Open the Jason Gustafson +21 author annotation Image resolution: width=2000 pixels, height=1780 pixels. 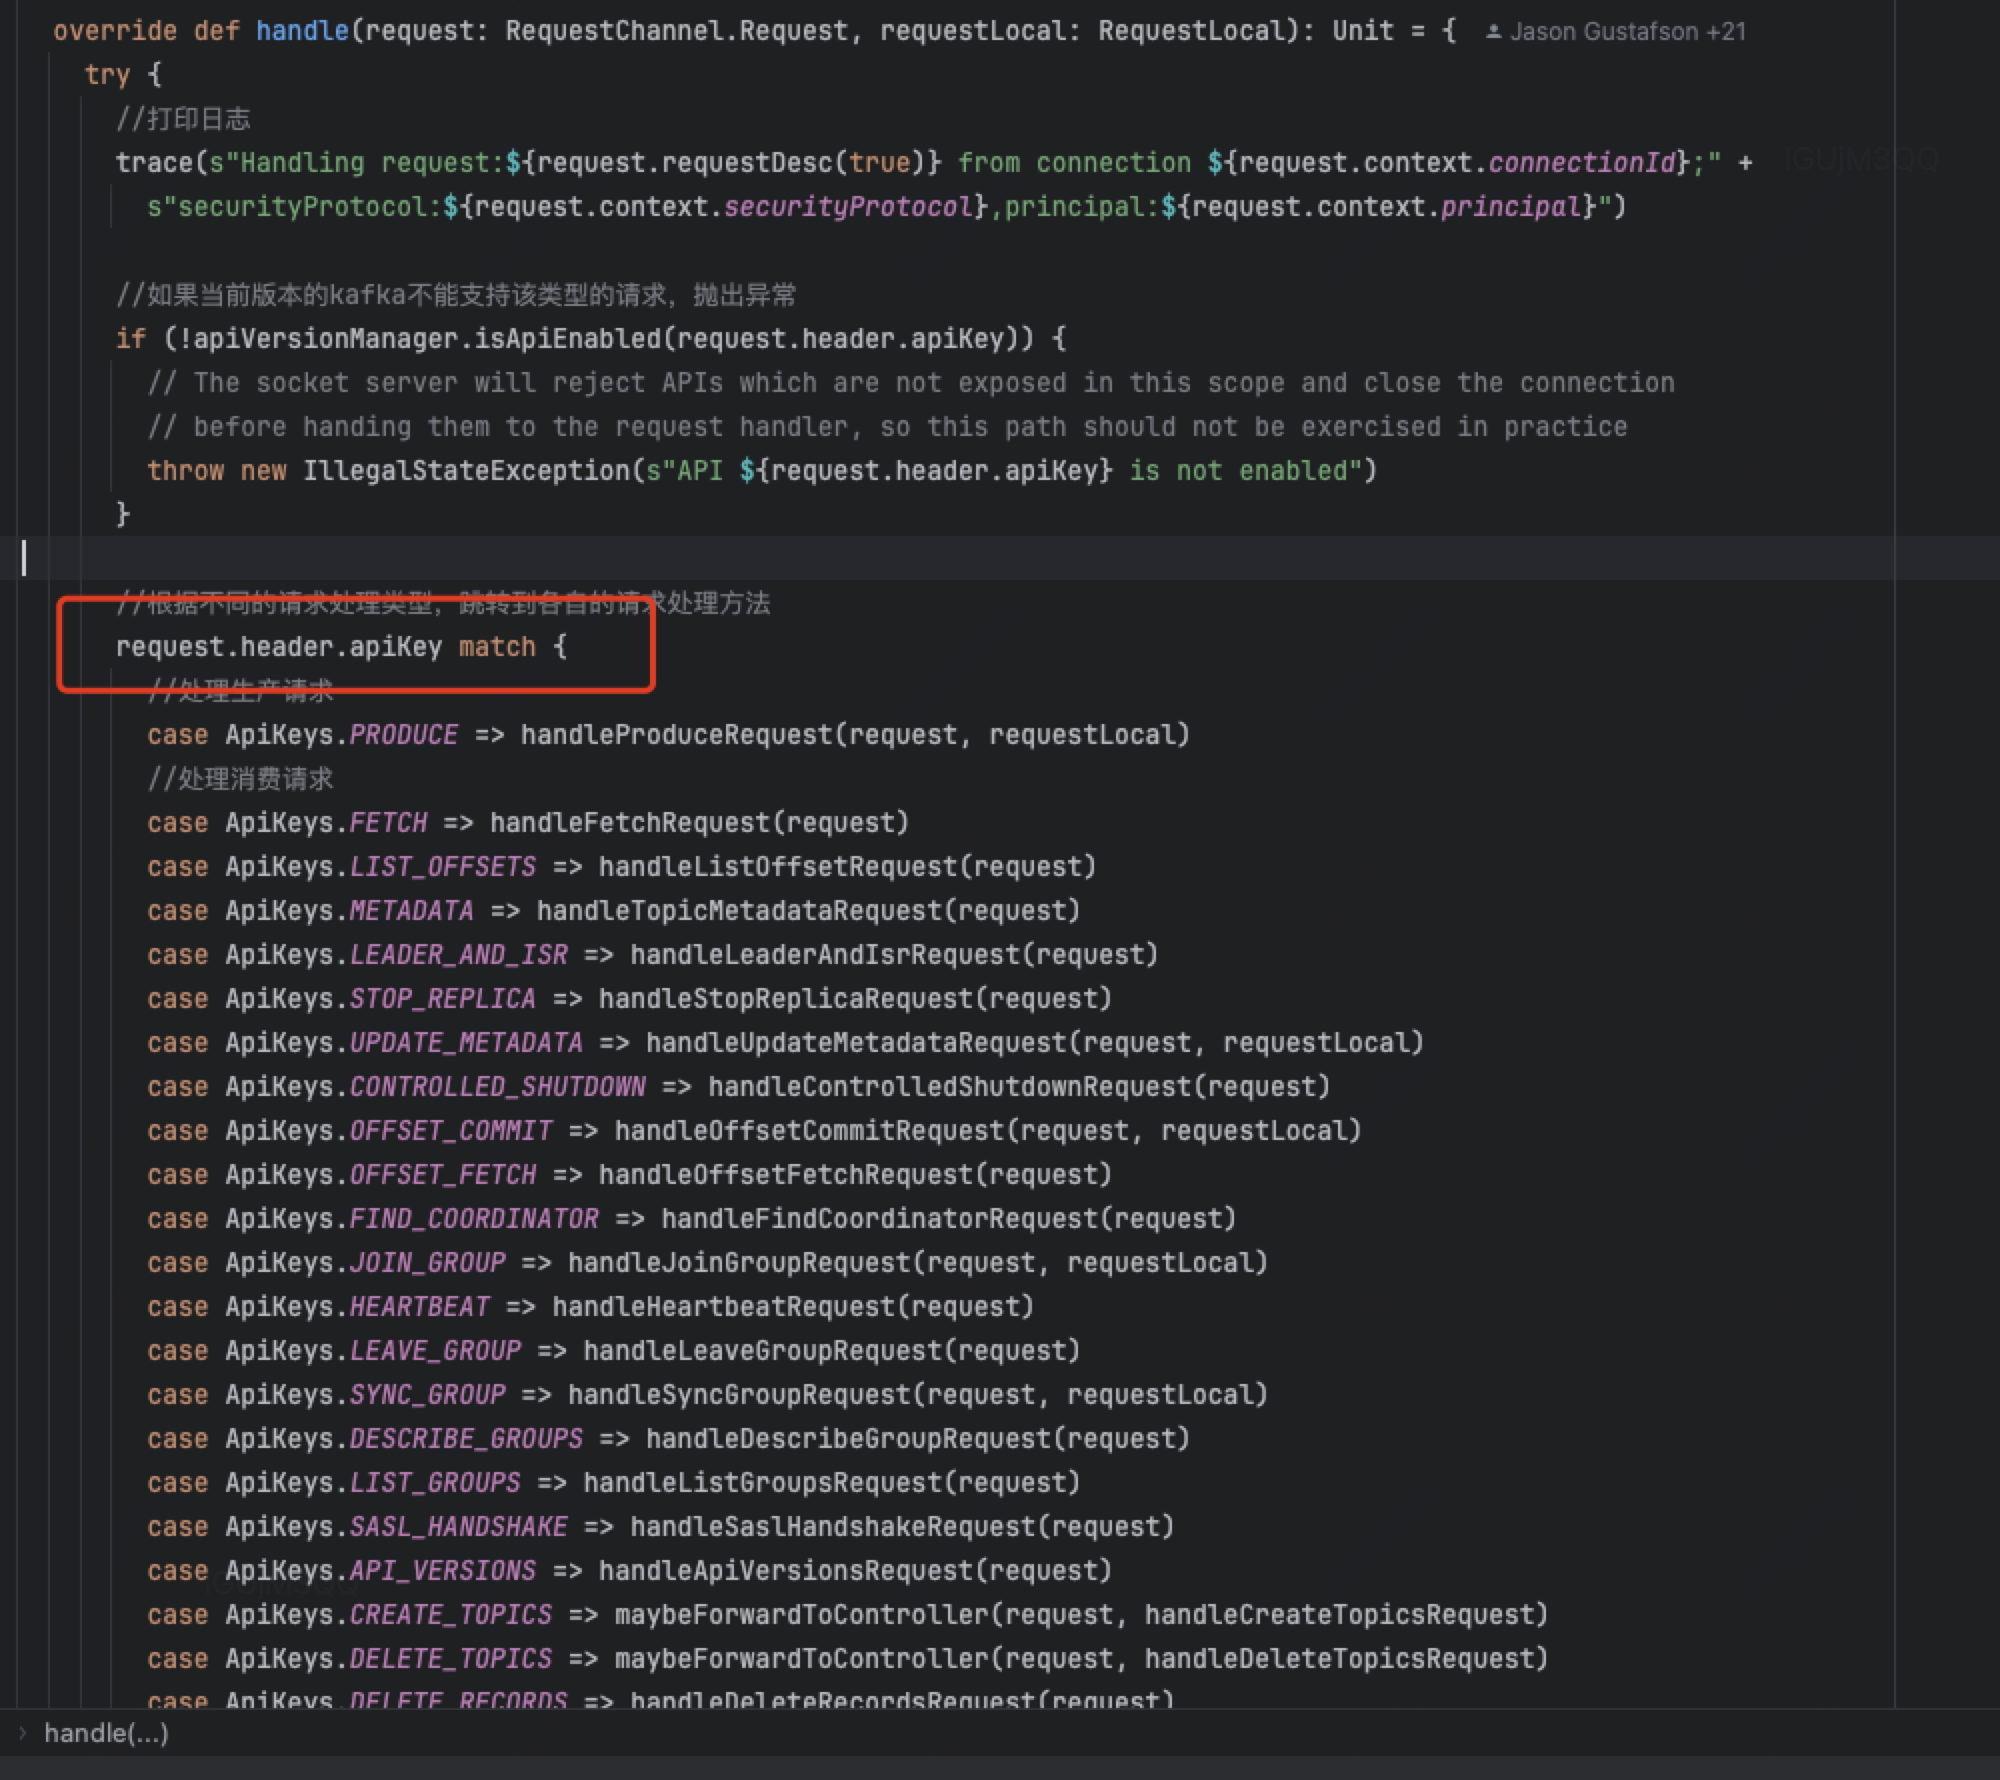click(x=1627, y=32)
